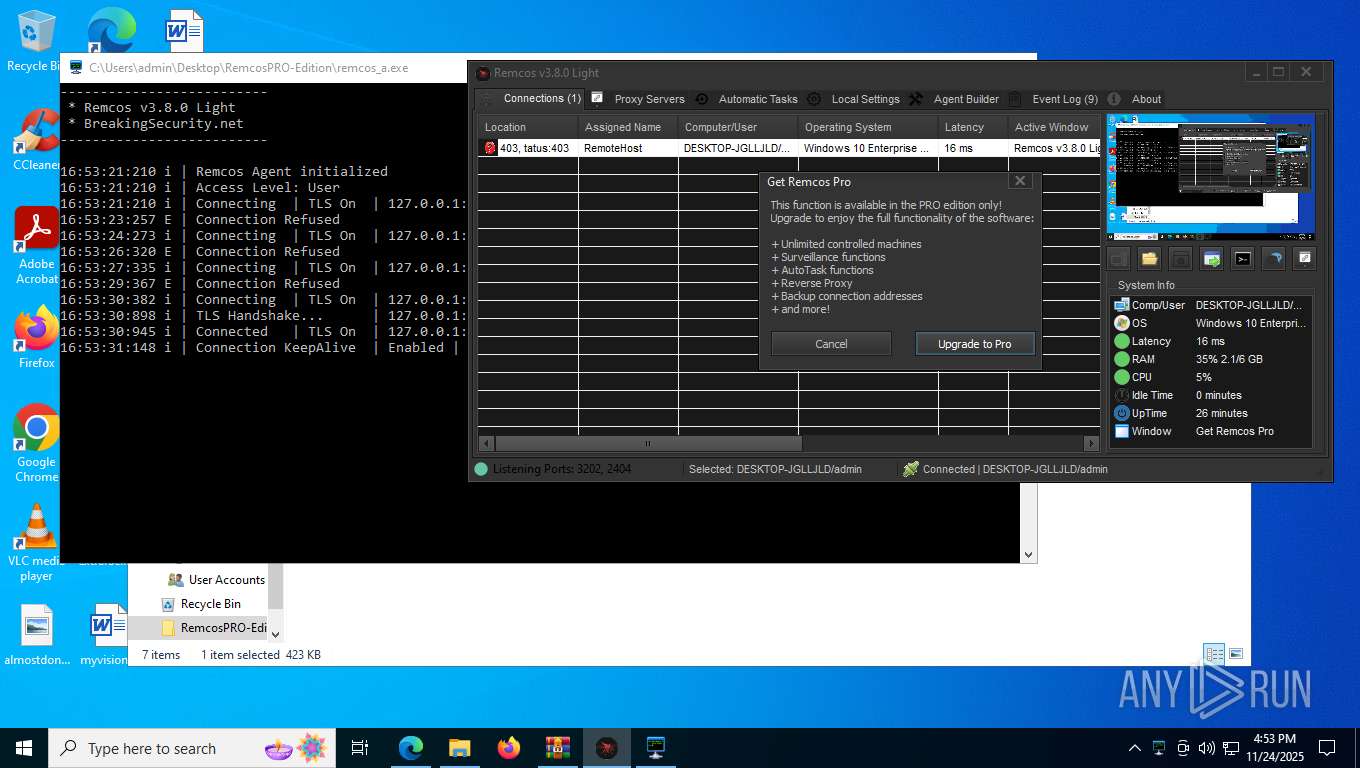1360x768 pixels.
Task: Open the Local Settings tab
Action: 854,98
